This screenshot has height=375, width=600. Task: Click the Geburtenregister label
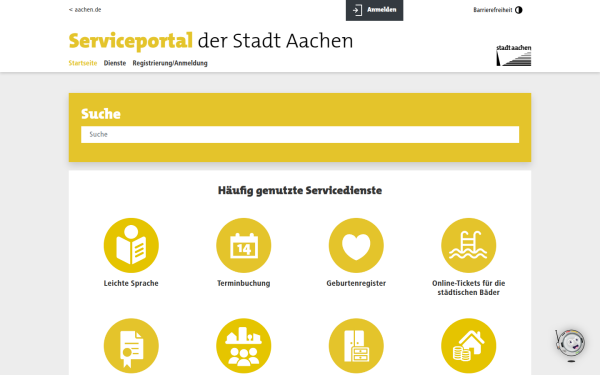(x=356, y=283)
